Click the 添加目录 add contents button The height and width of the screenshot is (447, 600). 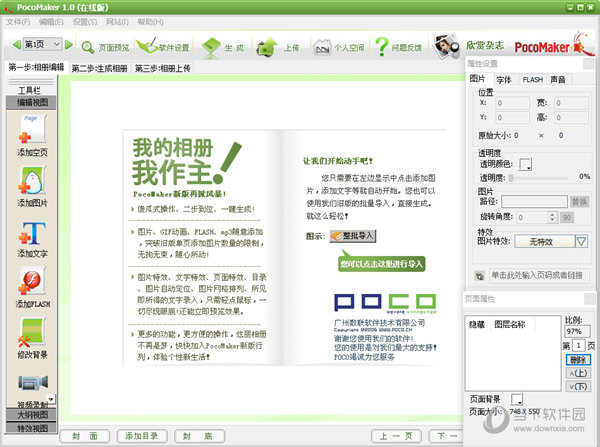(142, 436)
